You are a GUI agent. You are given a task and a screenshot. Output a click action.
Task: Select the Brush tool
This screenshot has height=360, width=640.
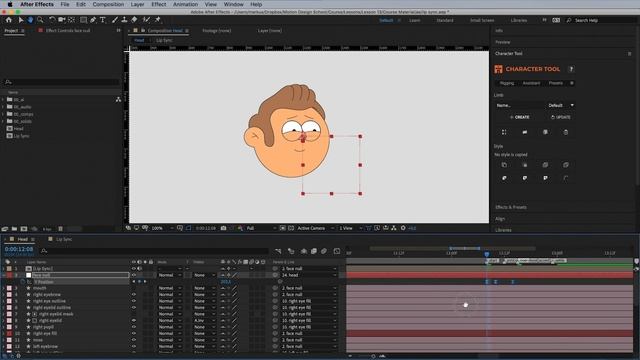[115, 20]
